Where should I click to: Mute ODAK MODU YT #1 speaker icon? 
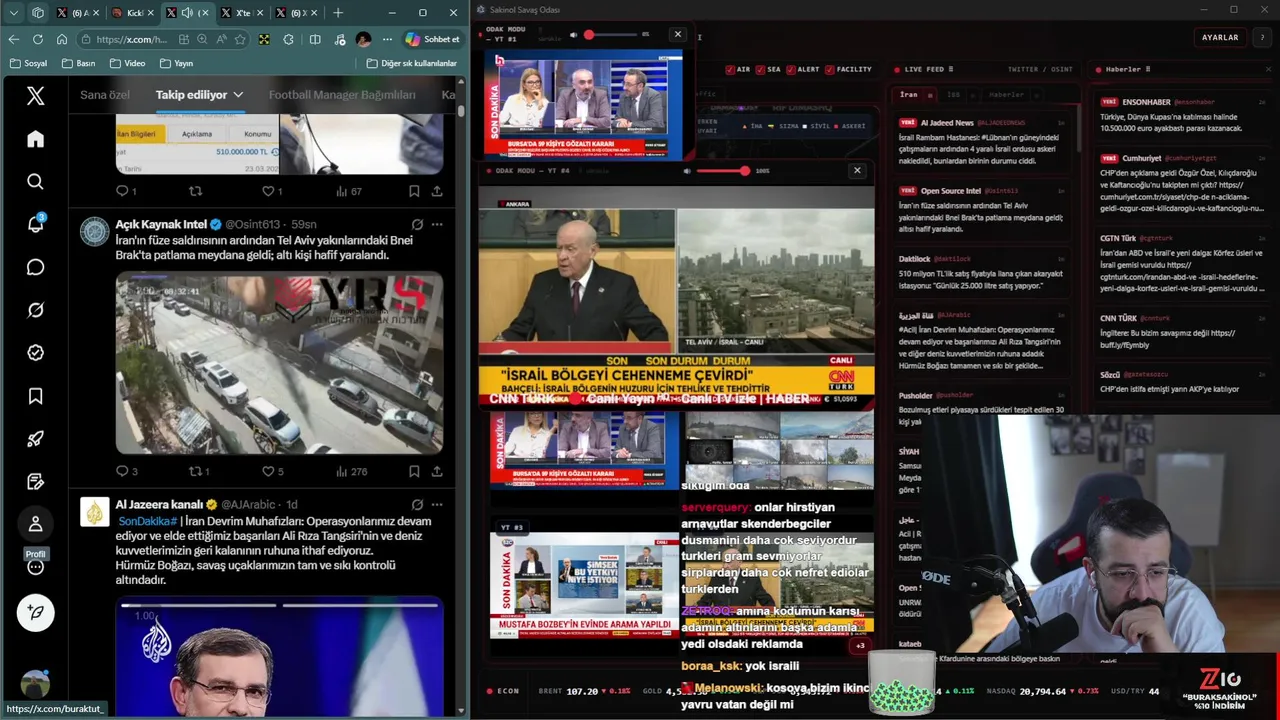[574, 34]
